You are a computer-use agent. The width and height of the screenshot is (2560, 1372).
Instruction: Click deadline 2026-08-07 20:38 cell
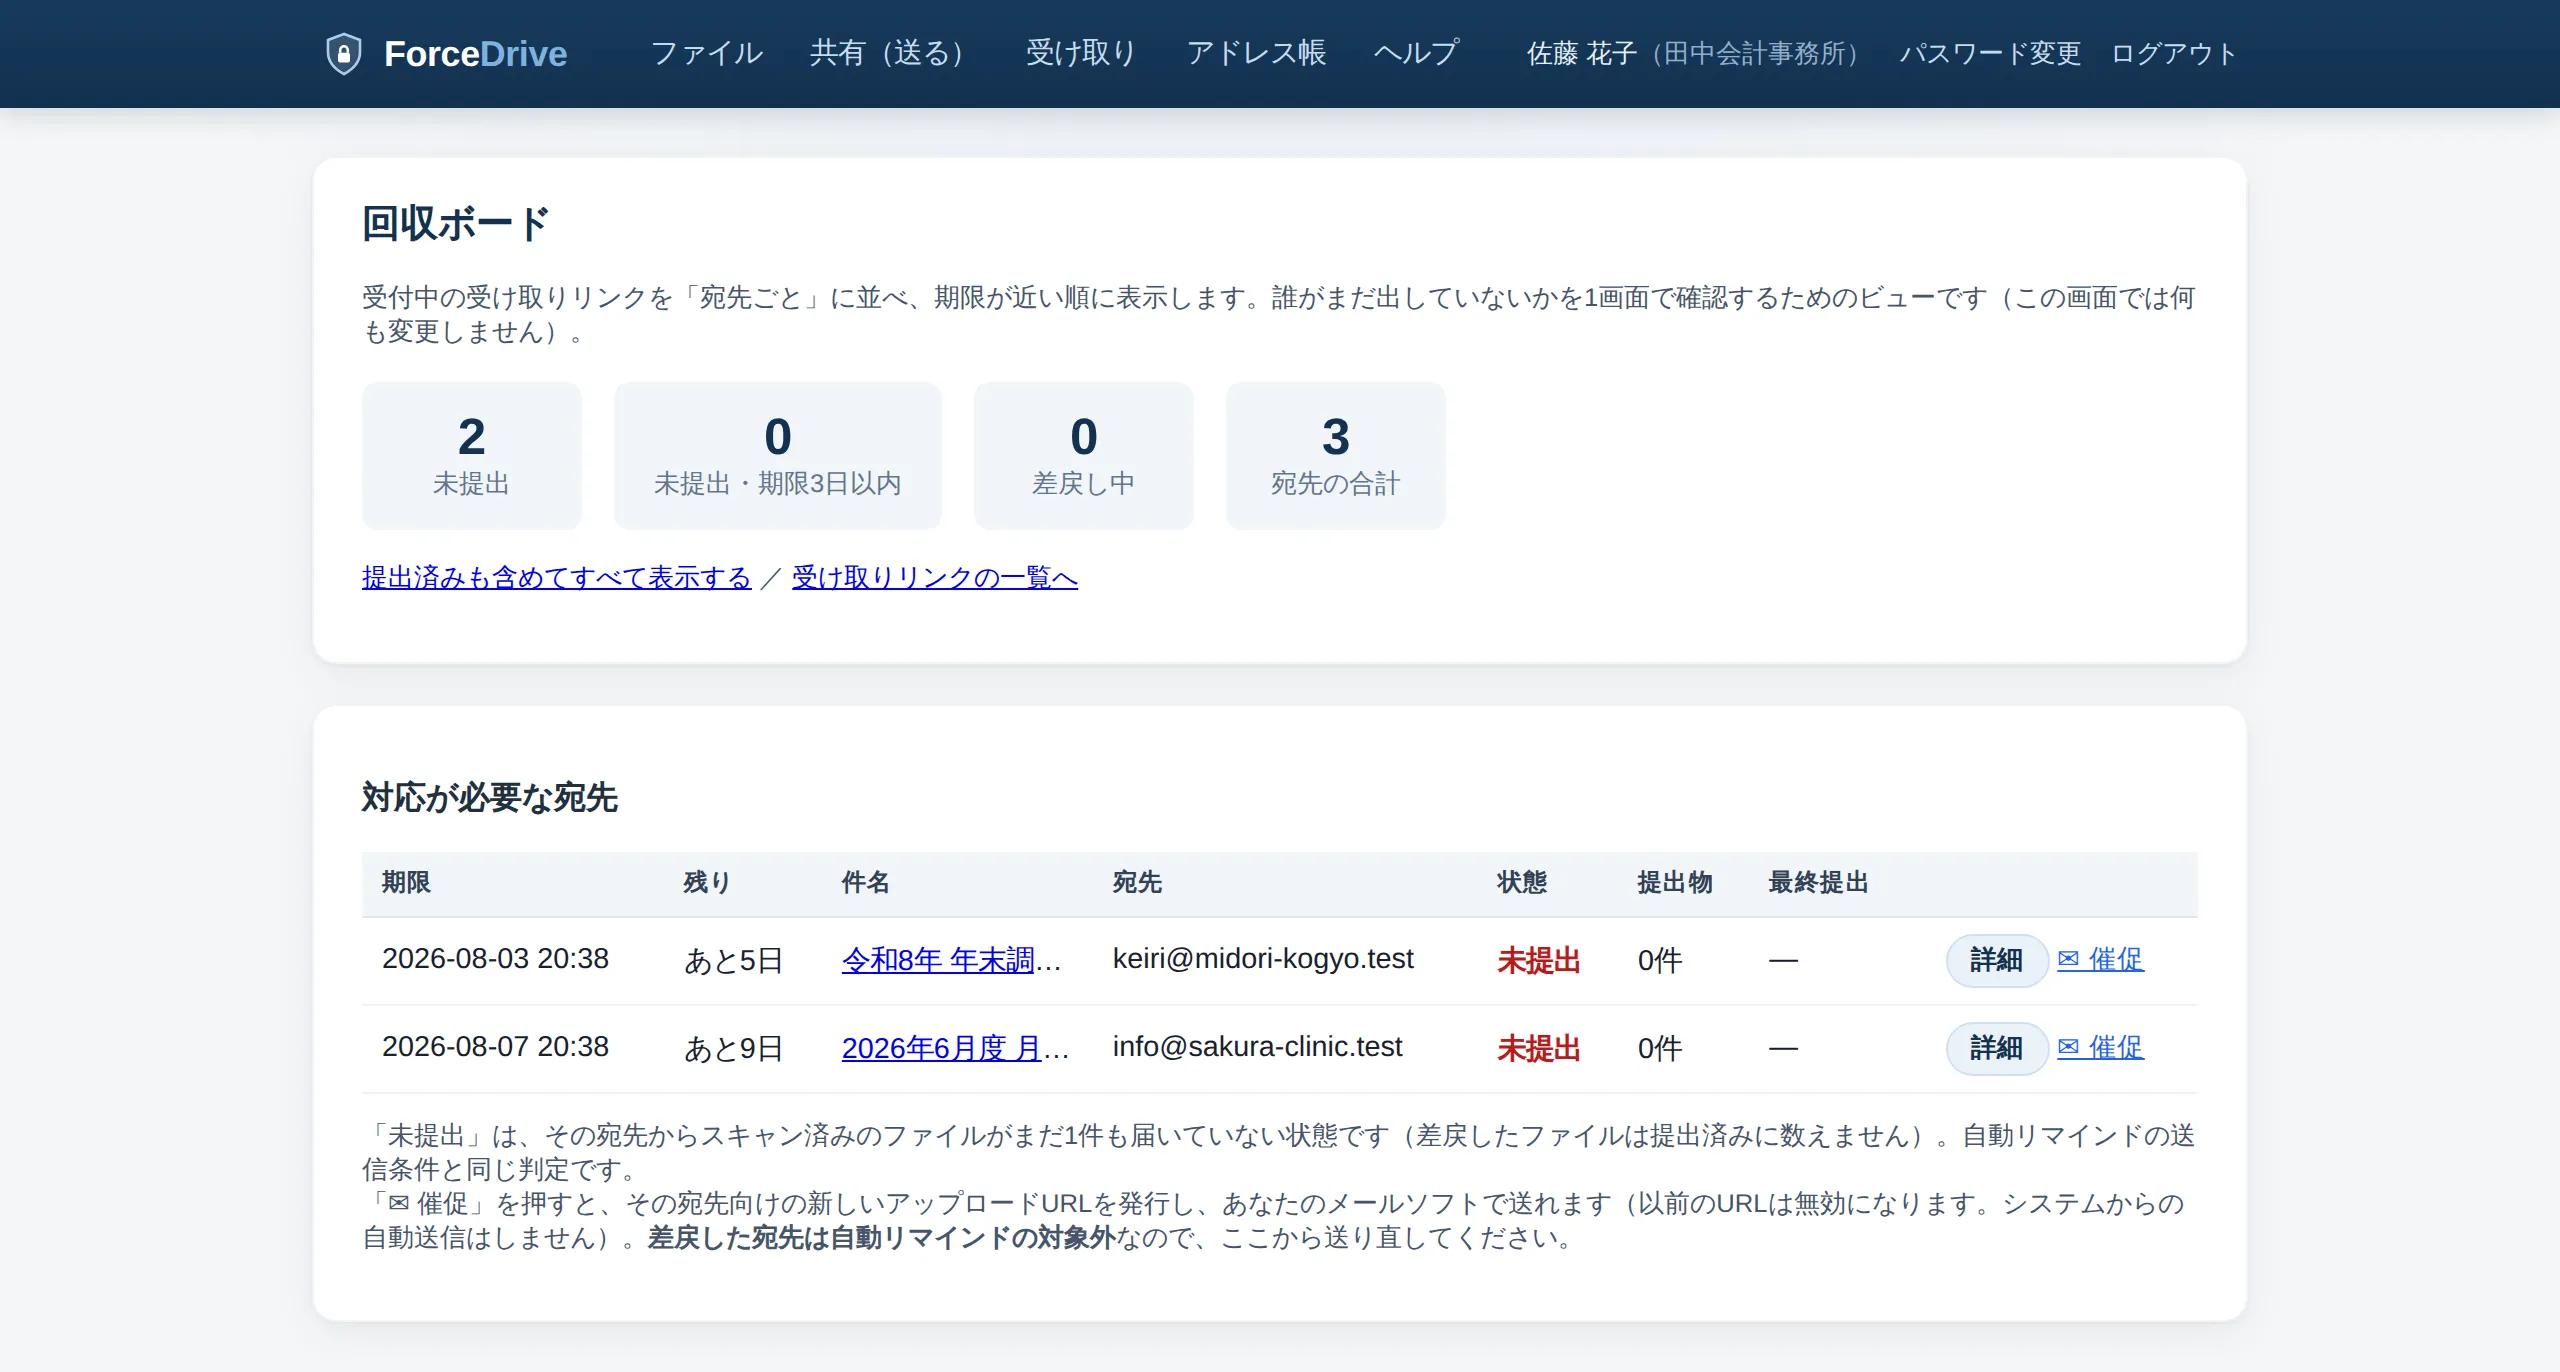(495, 1048)
